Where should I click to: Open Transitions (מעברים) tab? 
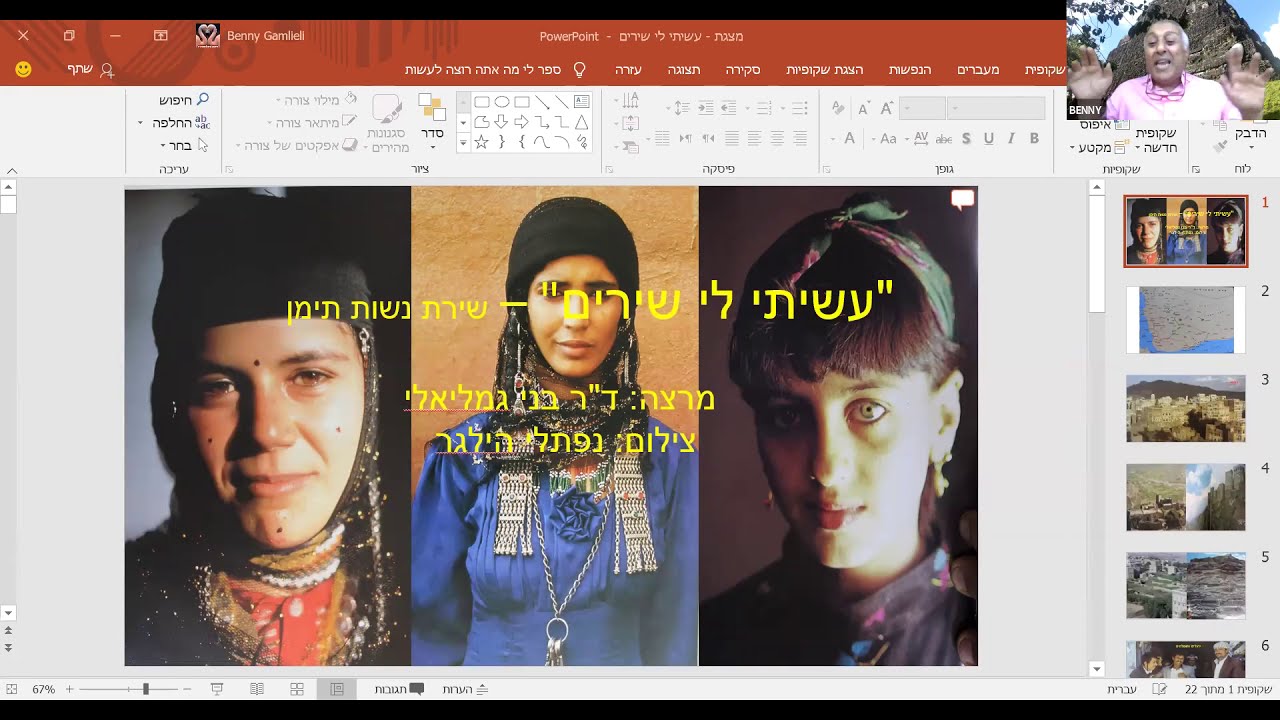click(x=978, y=70)
